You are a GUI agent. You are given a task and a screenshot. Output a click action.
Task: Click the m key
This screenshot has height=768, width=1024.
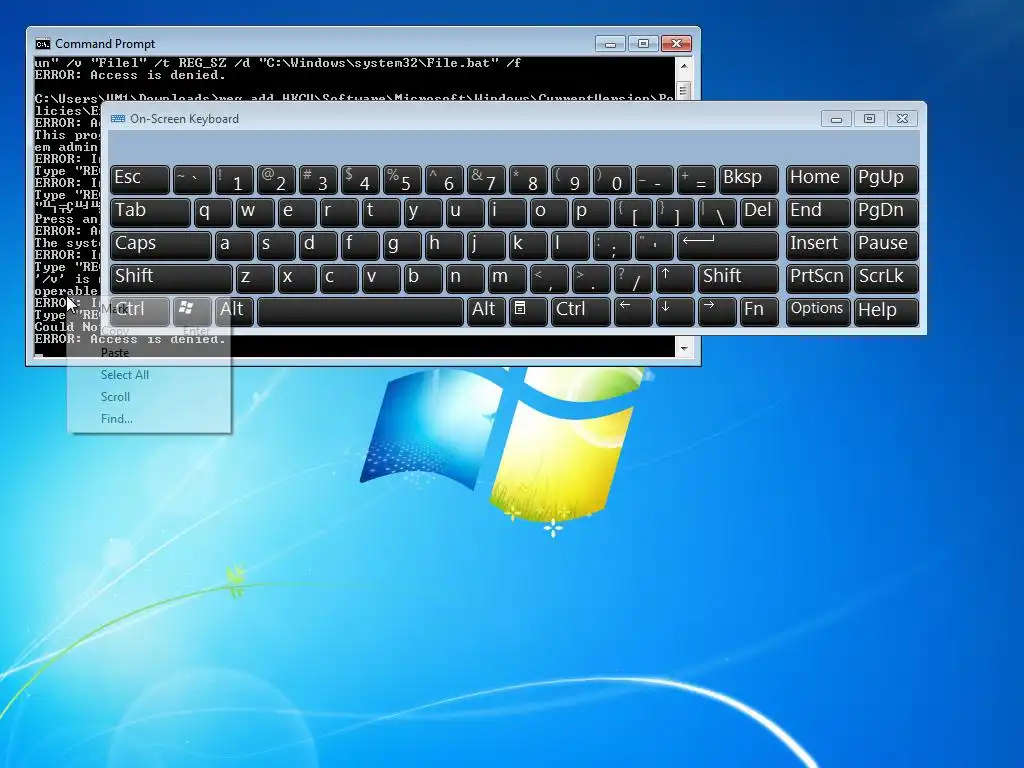tap(507, 278)
